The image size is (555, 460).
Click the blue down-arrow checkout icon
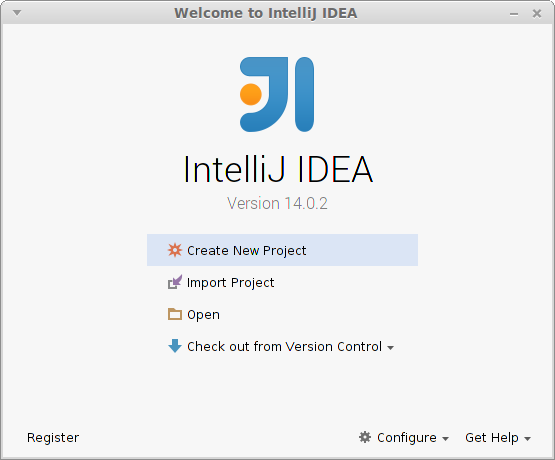click(174, 346)
